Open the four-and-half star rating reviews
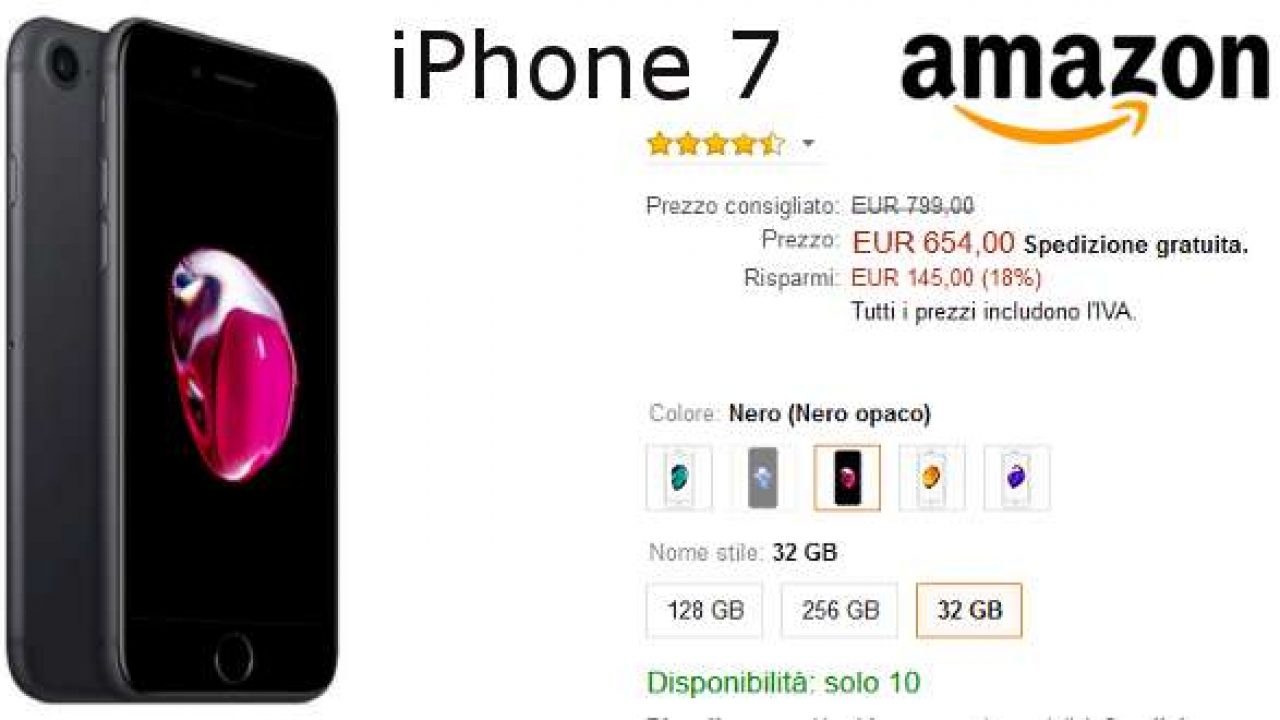The image size is (1280, 720). click(x=716, y=144)
